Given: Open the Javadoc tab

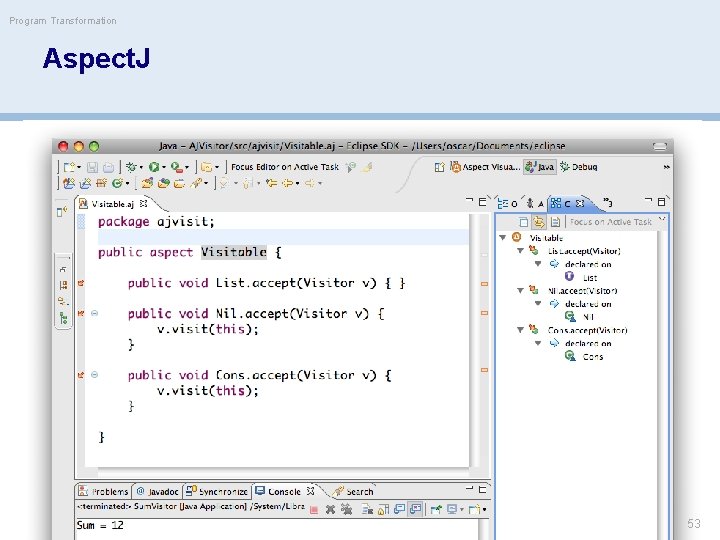Looking at the screenshot, I should [x=158, y=491].
